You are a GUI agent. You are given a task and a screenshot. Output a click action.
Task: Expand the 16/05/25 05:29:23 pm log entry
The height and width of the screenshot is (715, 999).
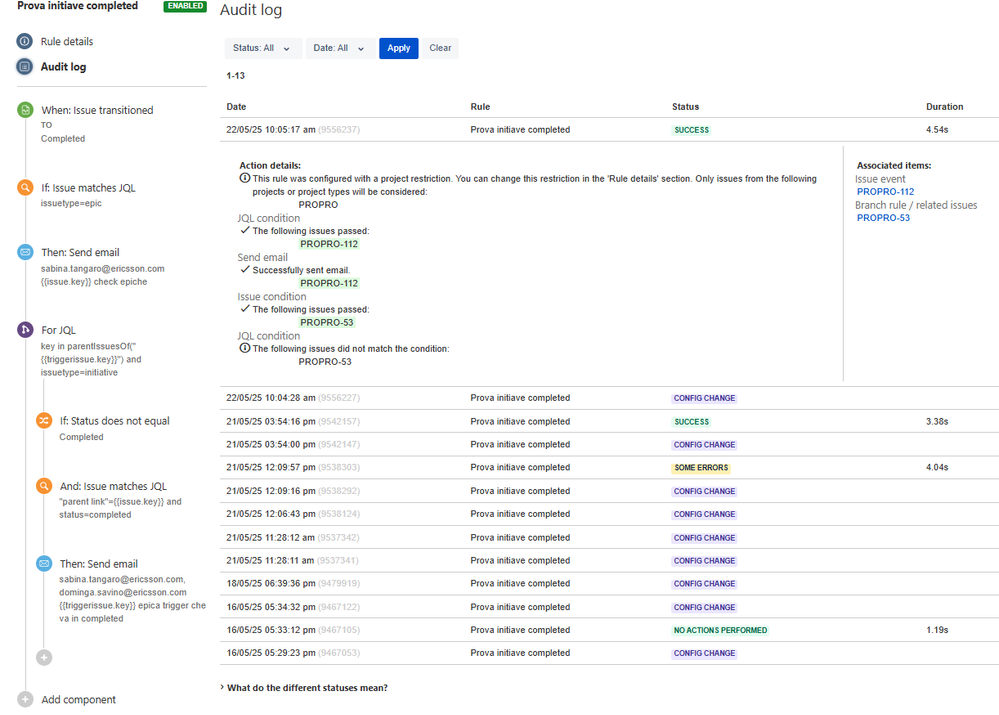click(x=609, y=653)
